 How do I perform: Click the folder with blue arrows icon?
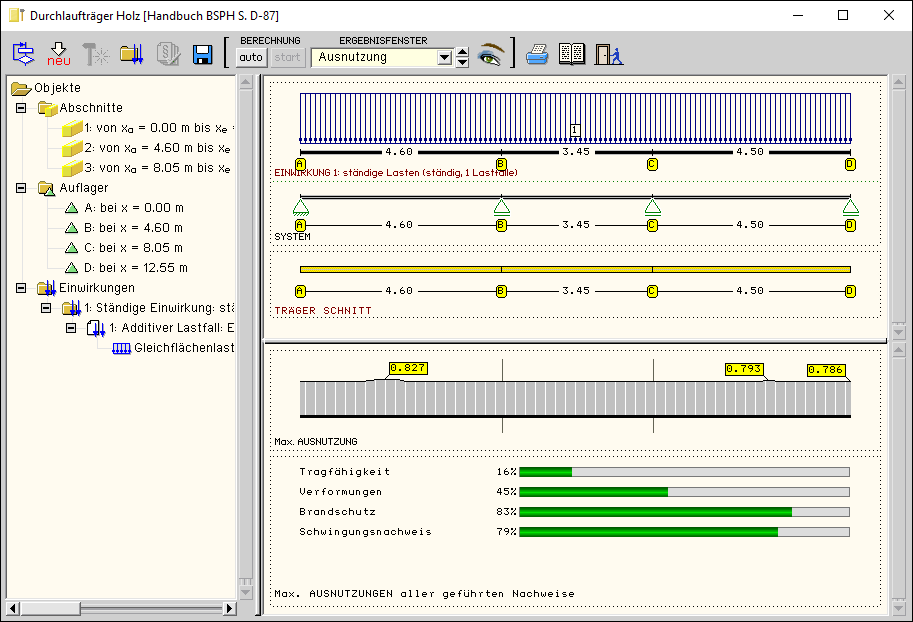coord(132,55)
